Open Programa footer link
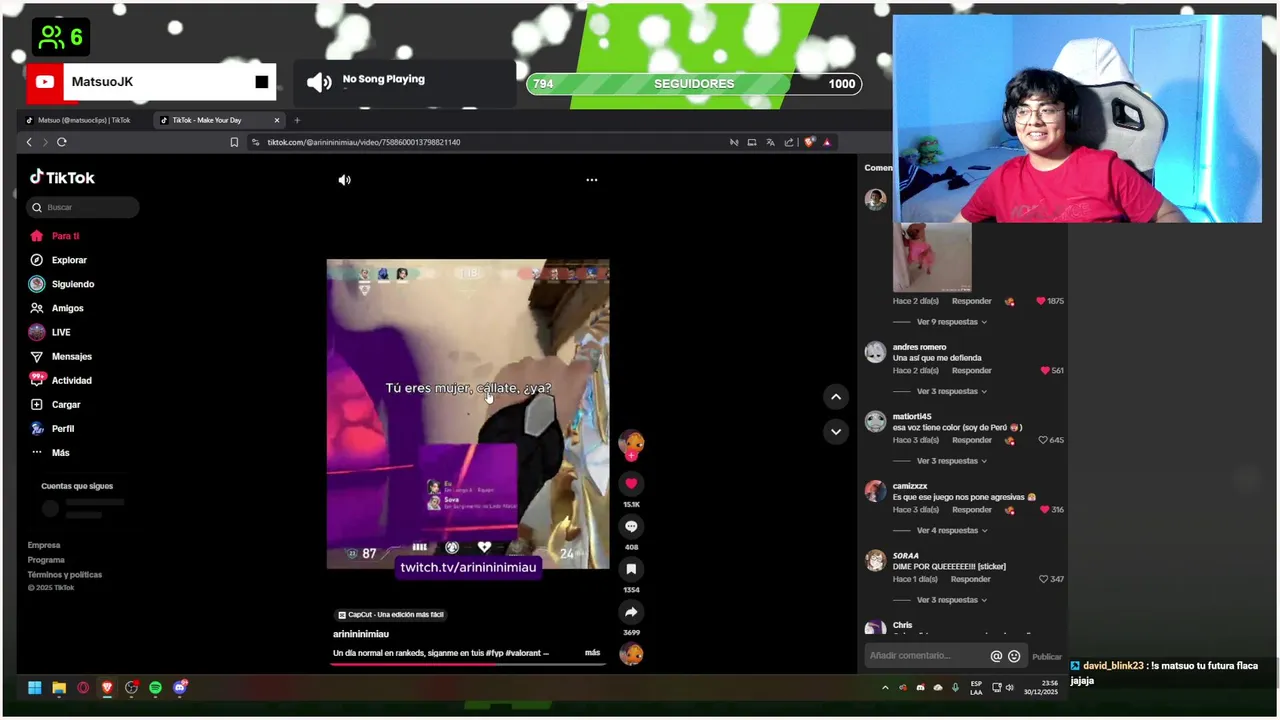This screenshot has height=720, width=1280. point(46,560)
